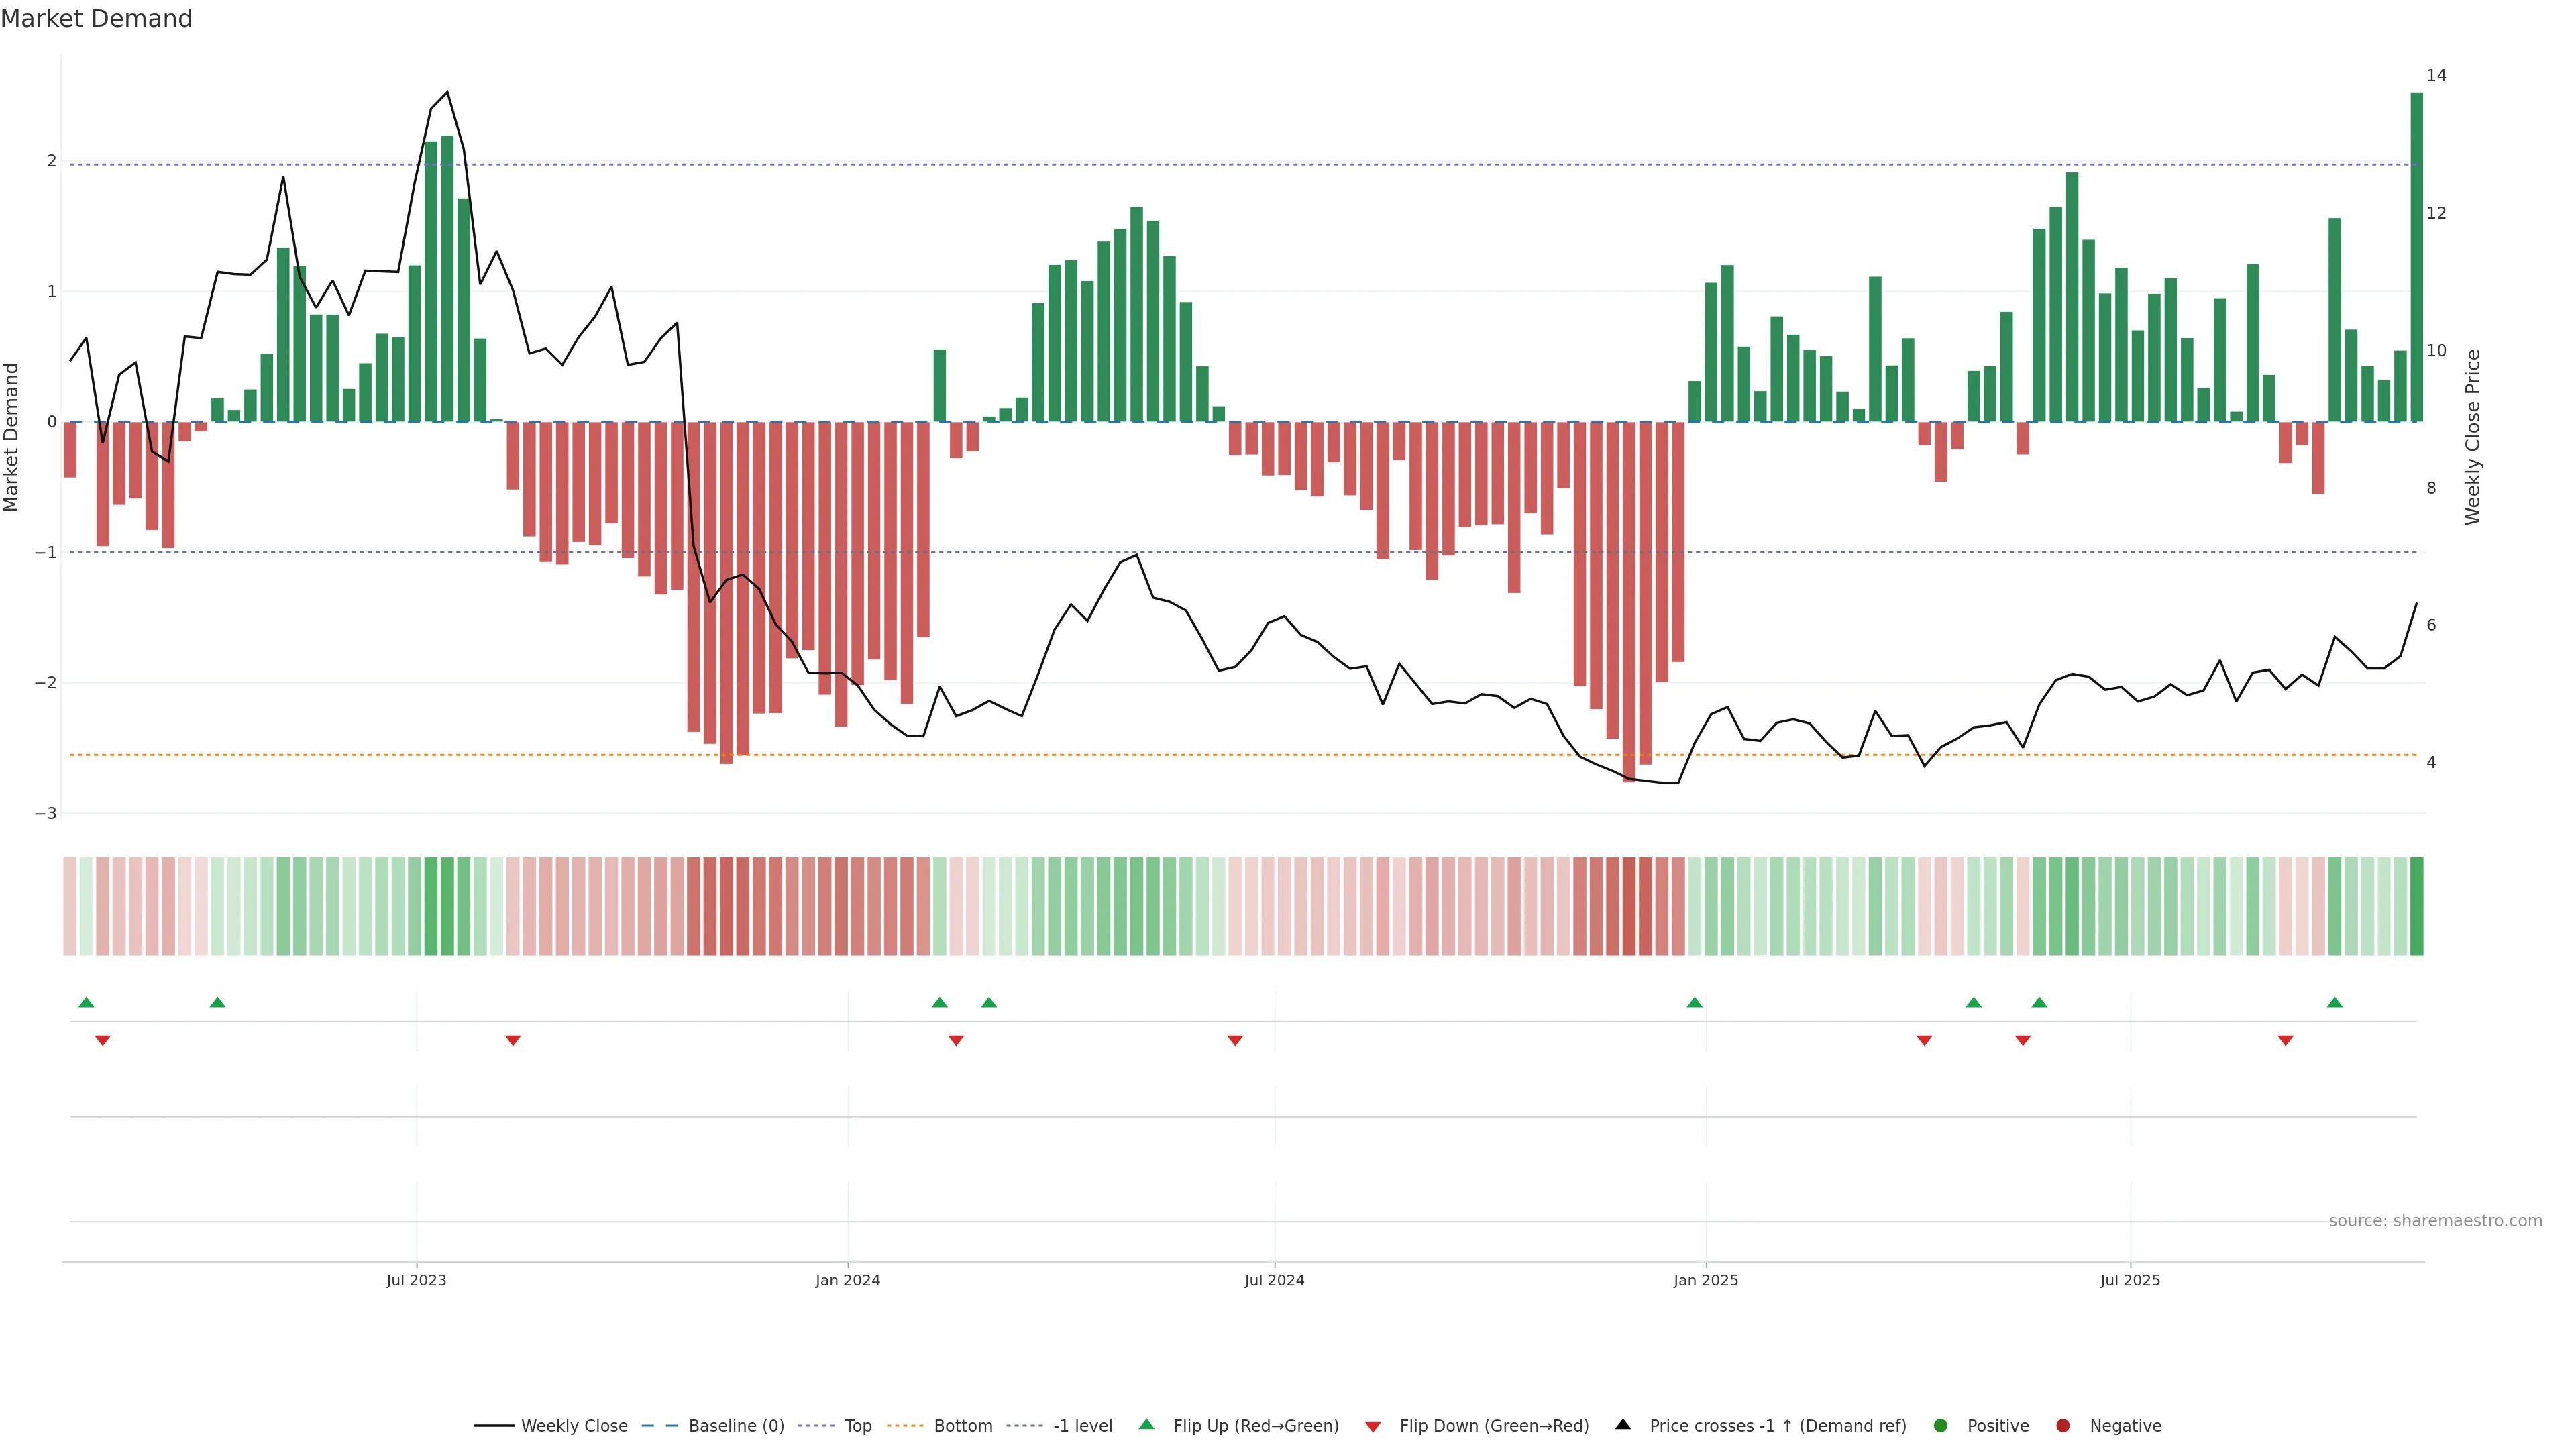
Task: Click the darkest green heatmap cell at right end
Action: click(2417, 906)
